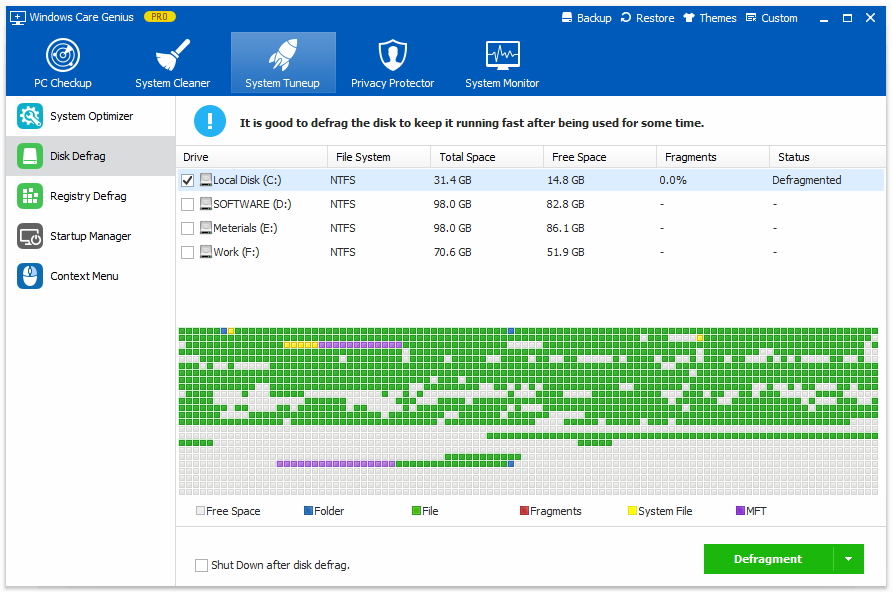Click the Disk Defrag drive icon

(x=30, y=156)
